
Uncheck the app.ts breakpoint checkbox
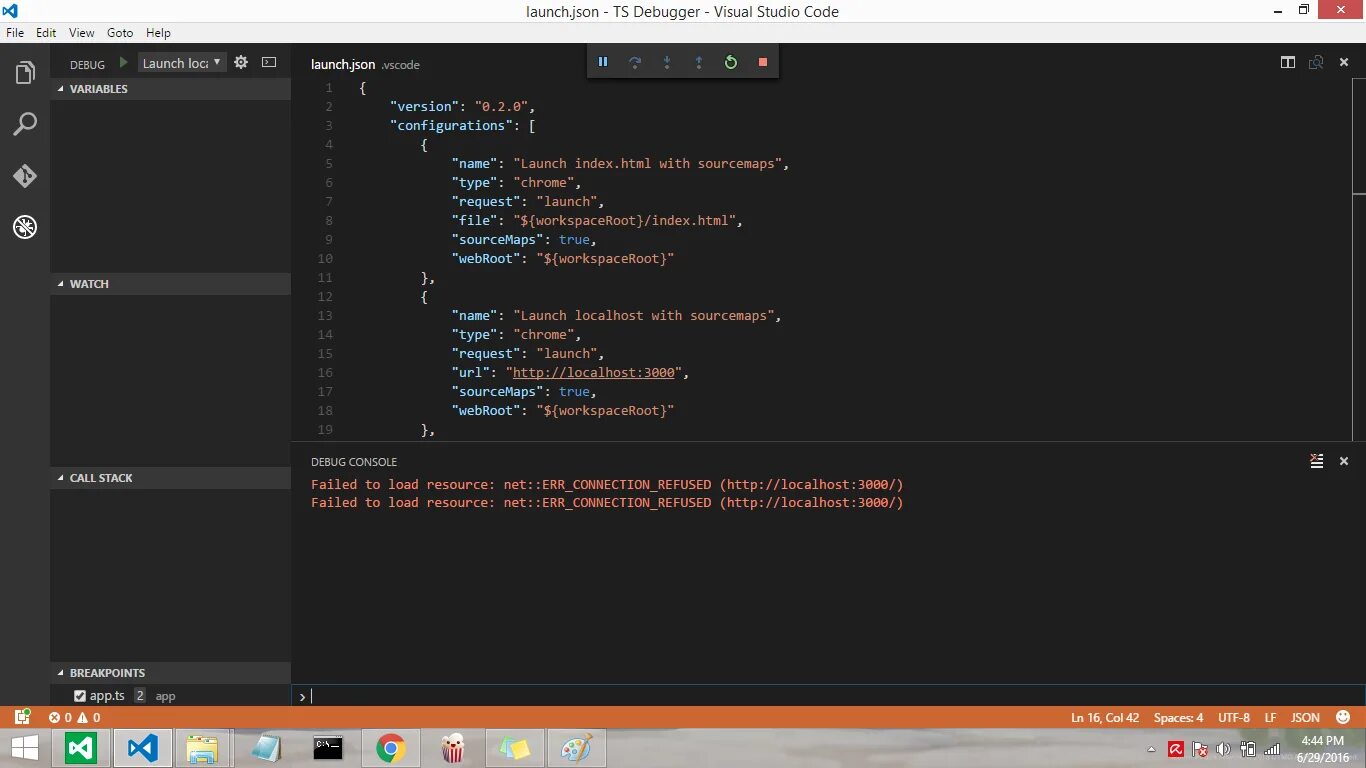point(80,696)
